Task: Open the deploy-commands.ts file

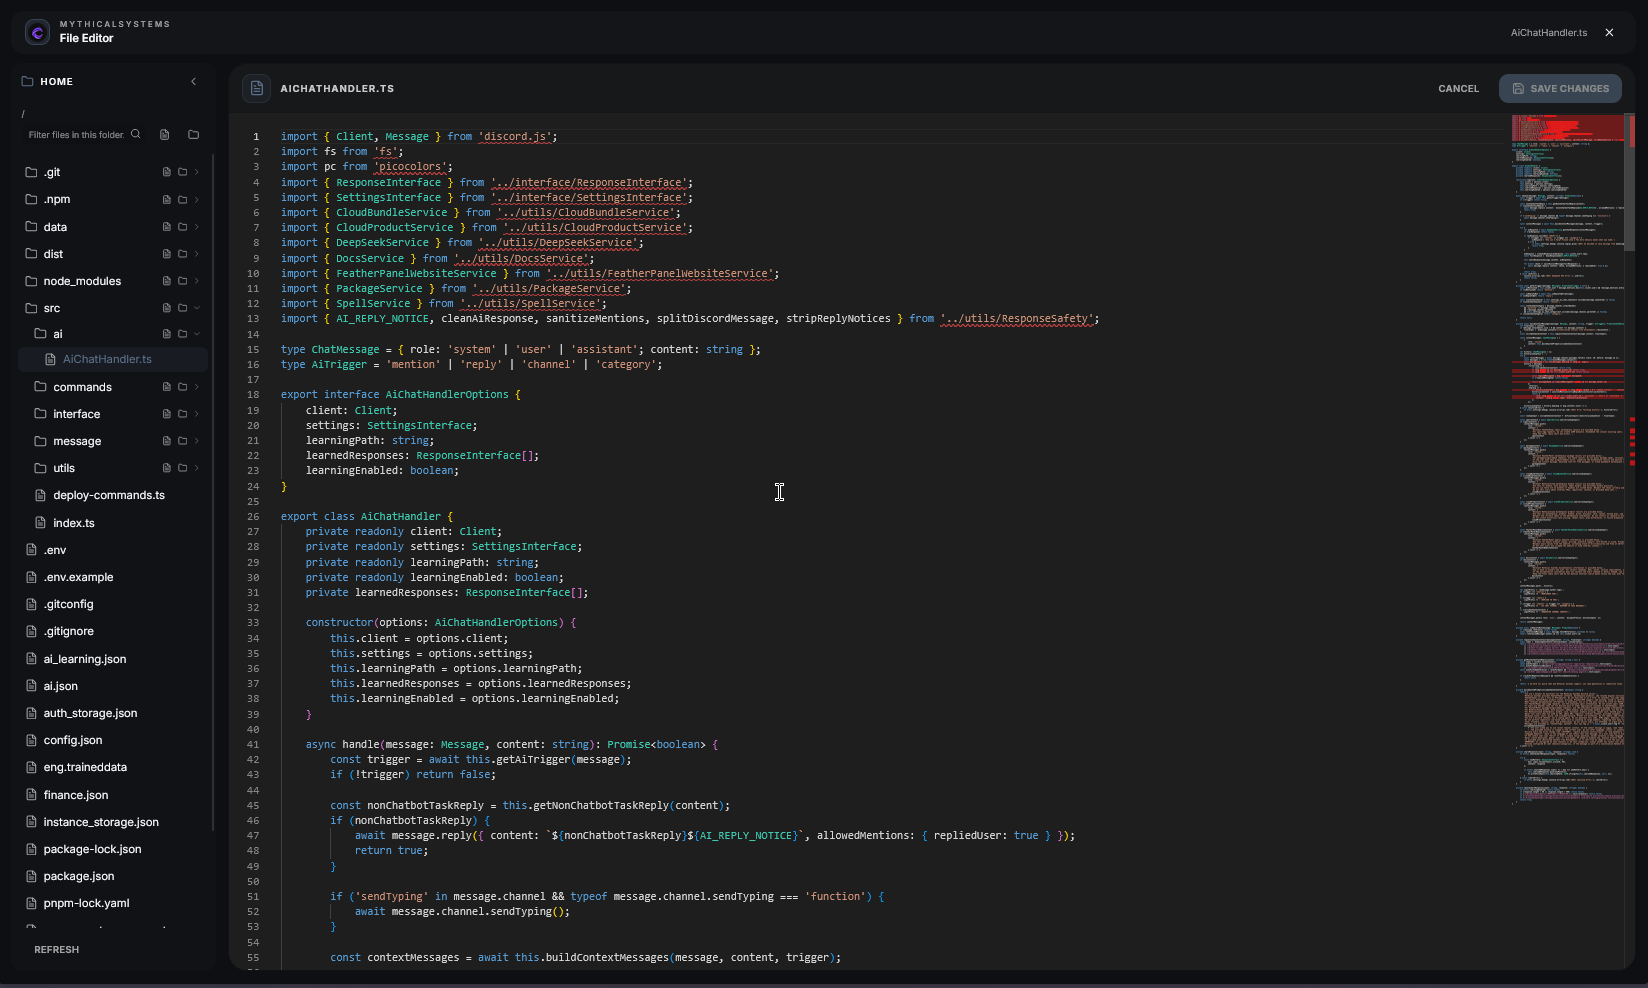Action: tap(109, 495)
